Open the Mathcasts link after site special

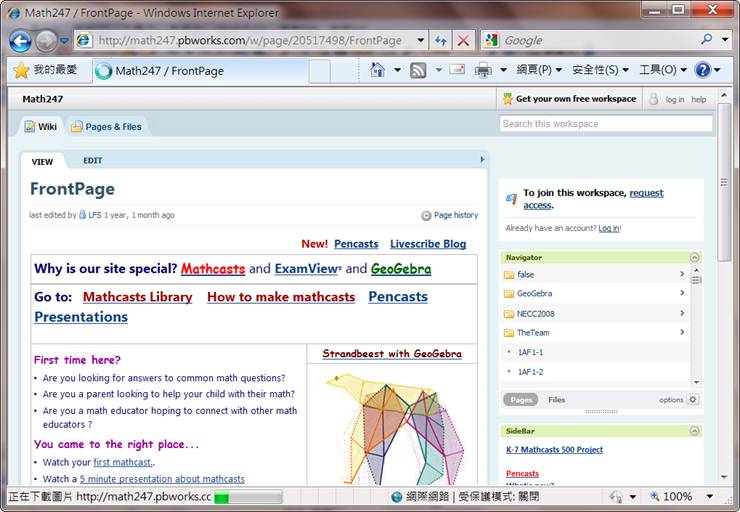click(x=213, y=269)
